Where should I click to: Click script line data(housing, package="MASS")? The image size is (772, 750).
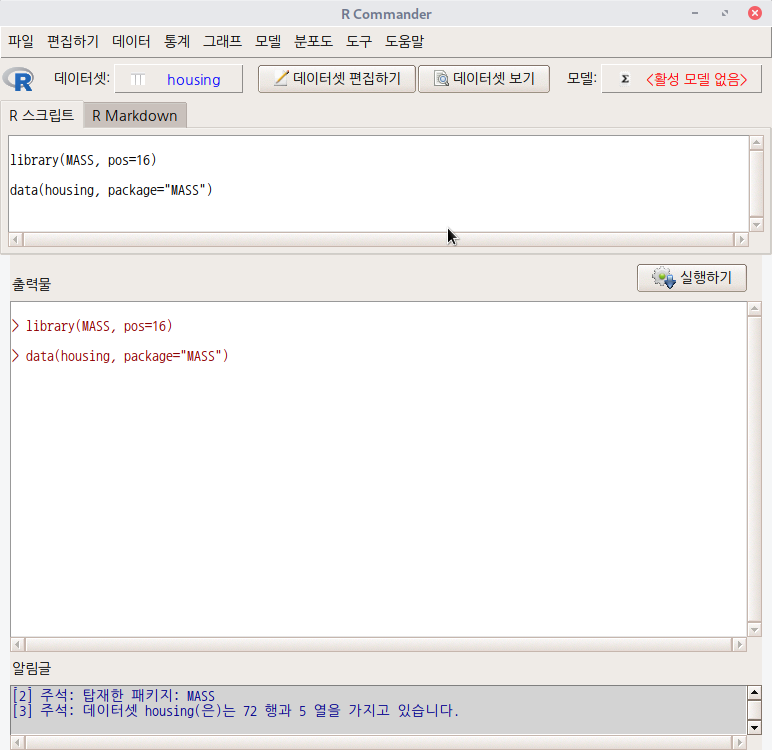pyautogui.click(x=111, y=190)
